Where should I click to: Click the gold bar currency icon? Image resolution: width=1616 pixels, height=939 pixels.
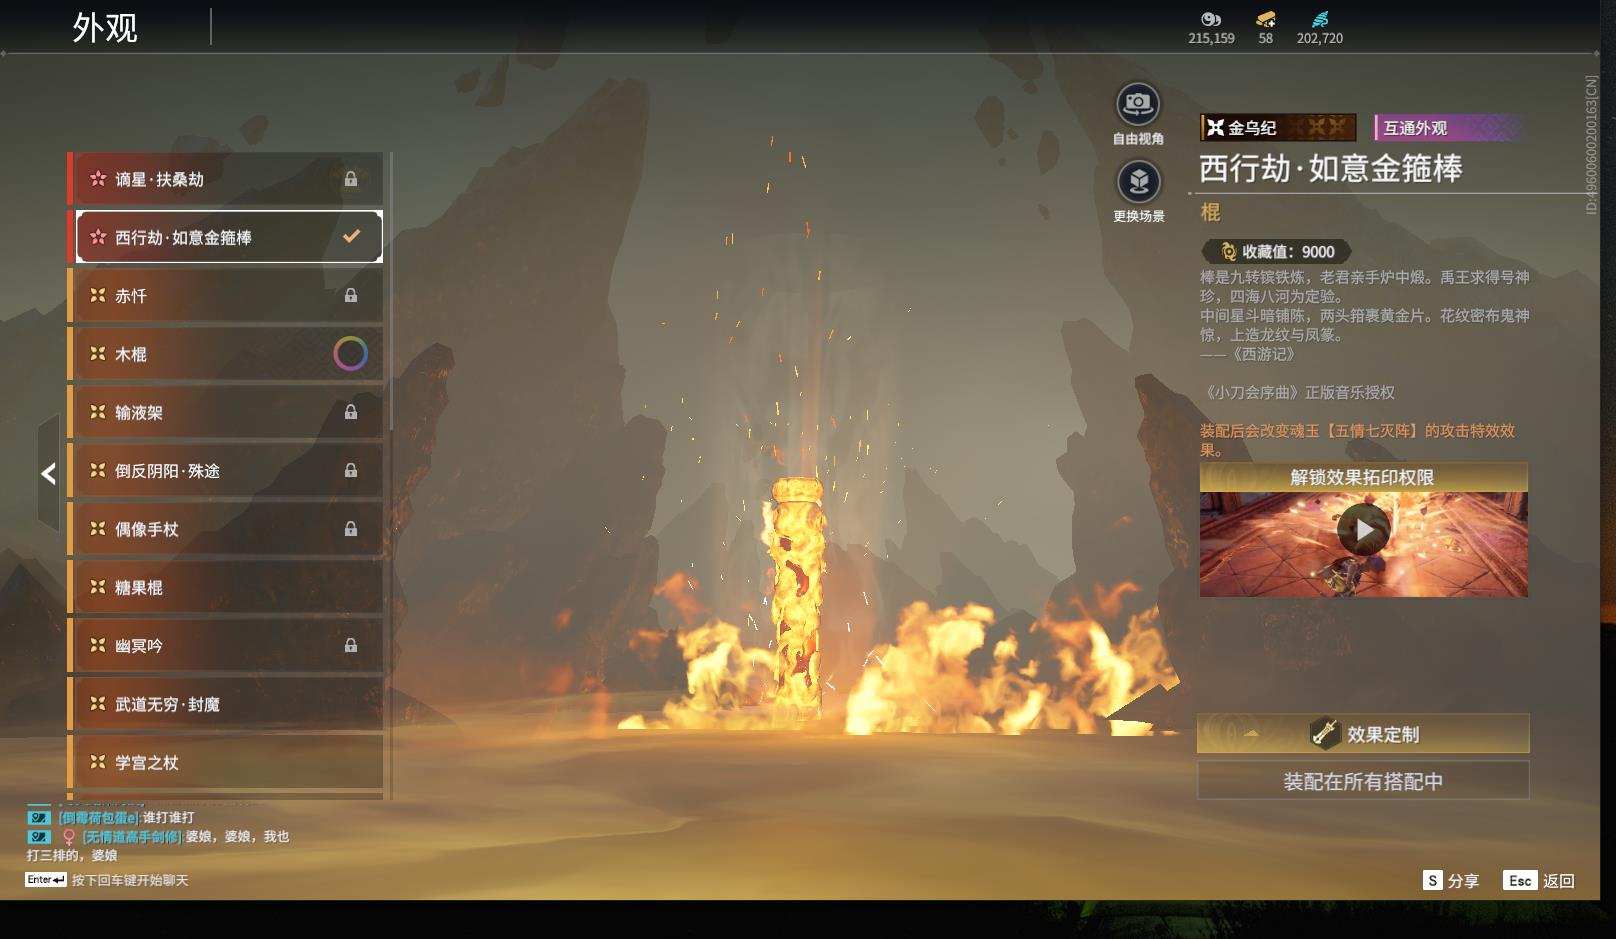[1265, 19]
